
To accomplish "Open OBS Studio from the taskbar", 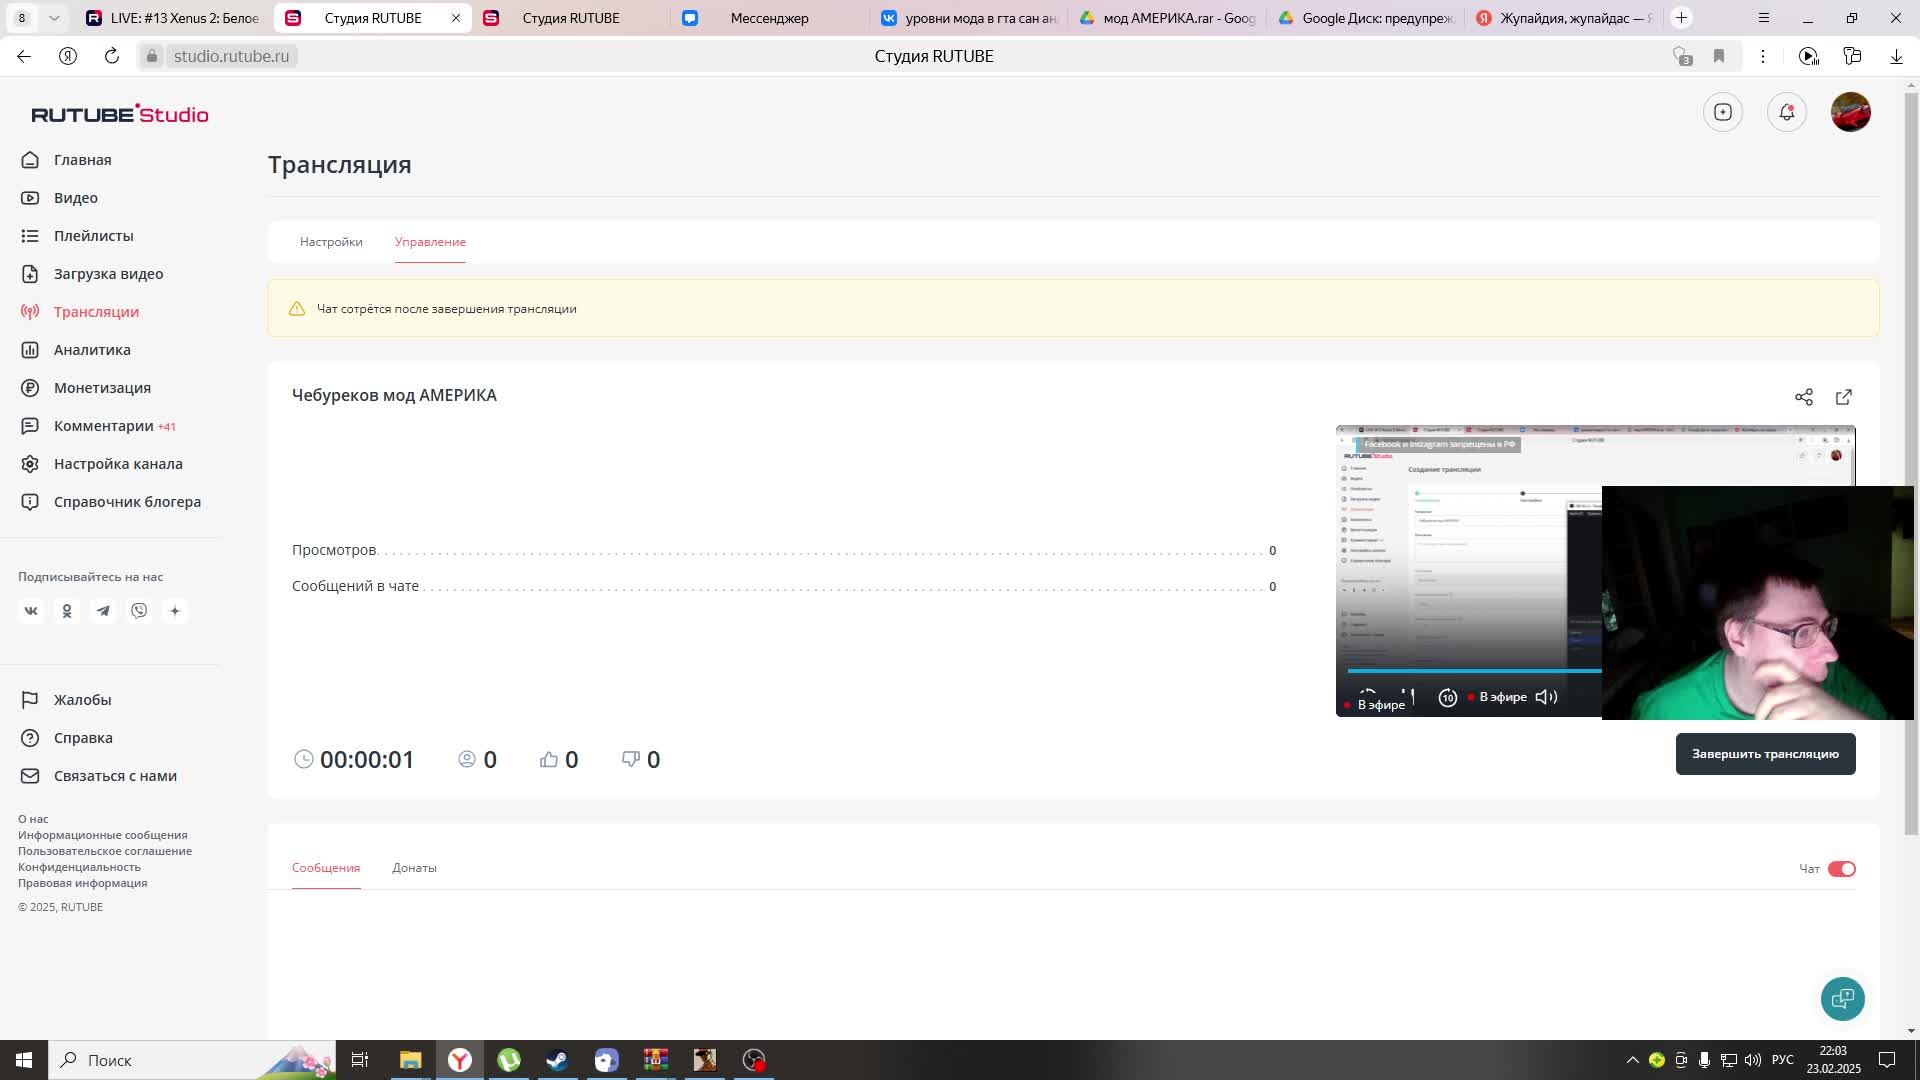I will [754, 1060].
